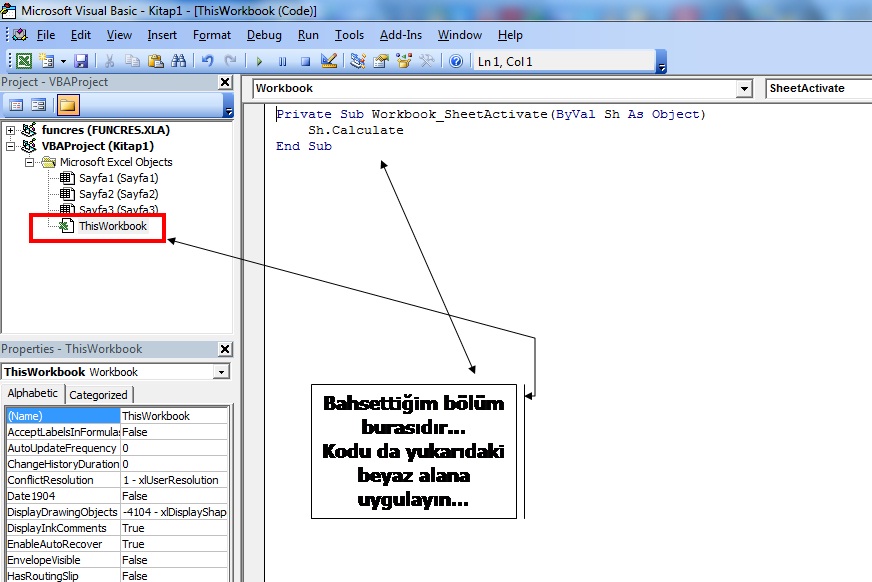This screenshot has width=872, height=582.
Task: Open Project Explorer toolbar icon
Action: coord(358,61)
